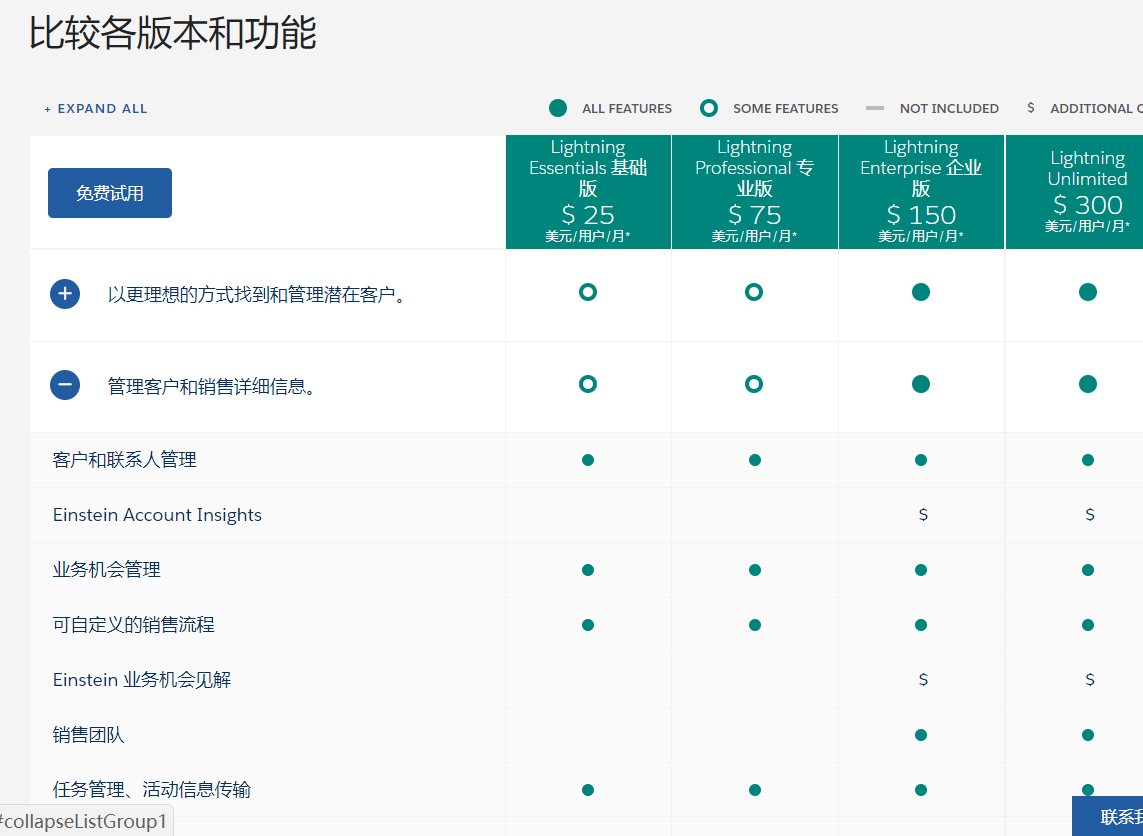Open the 任务管理、活动信息传输 feature link
Image resolution: width=1143 pixels, height=836 pixels.
click(x=150, y=789)
